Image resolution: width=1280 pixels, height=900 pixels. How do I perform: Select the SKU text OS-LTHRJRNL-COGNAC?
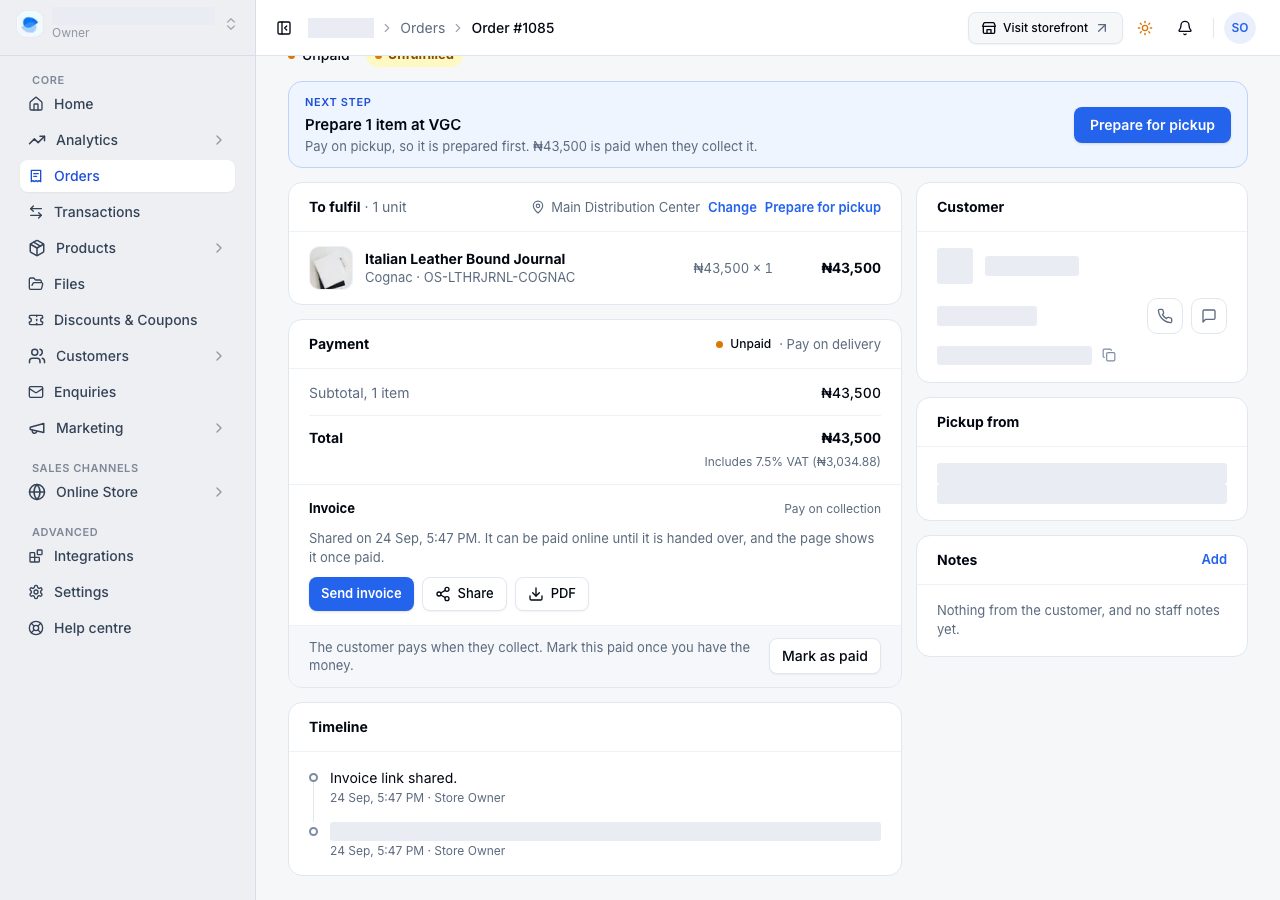pos(500,277)
